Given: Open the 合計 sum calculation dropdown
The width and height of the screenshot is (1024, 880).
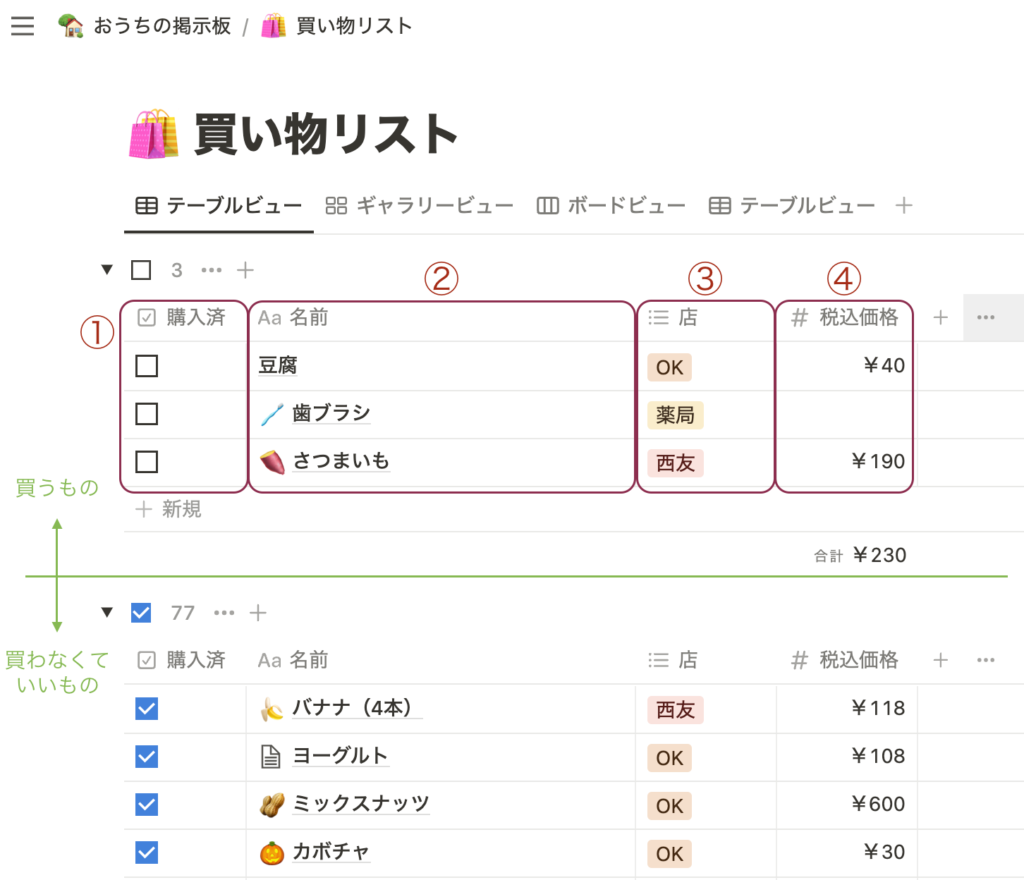Looking at the screenshot, I should (x=860, y=556).
